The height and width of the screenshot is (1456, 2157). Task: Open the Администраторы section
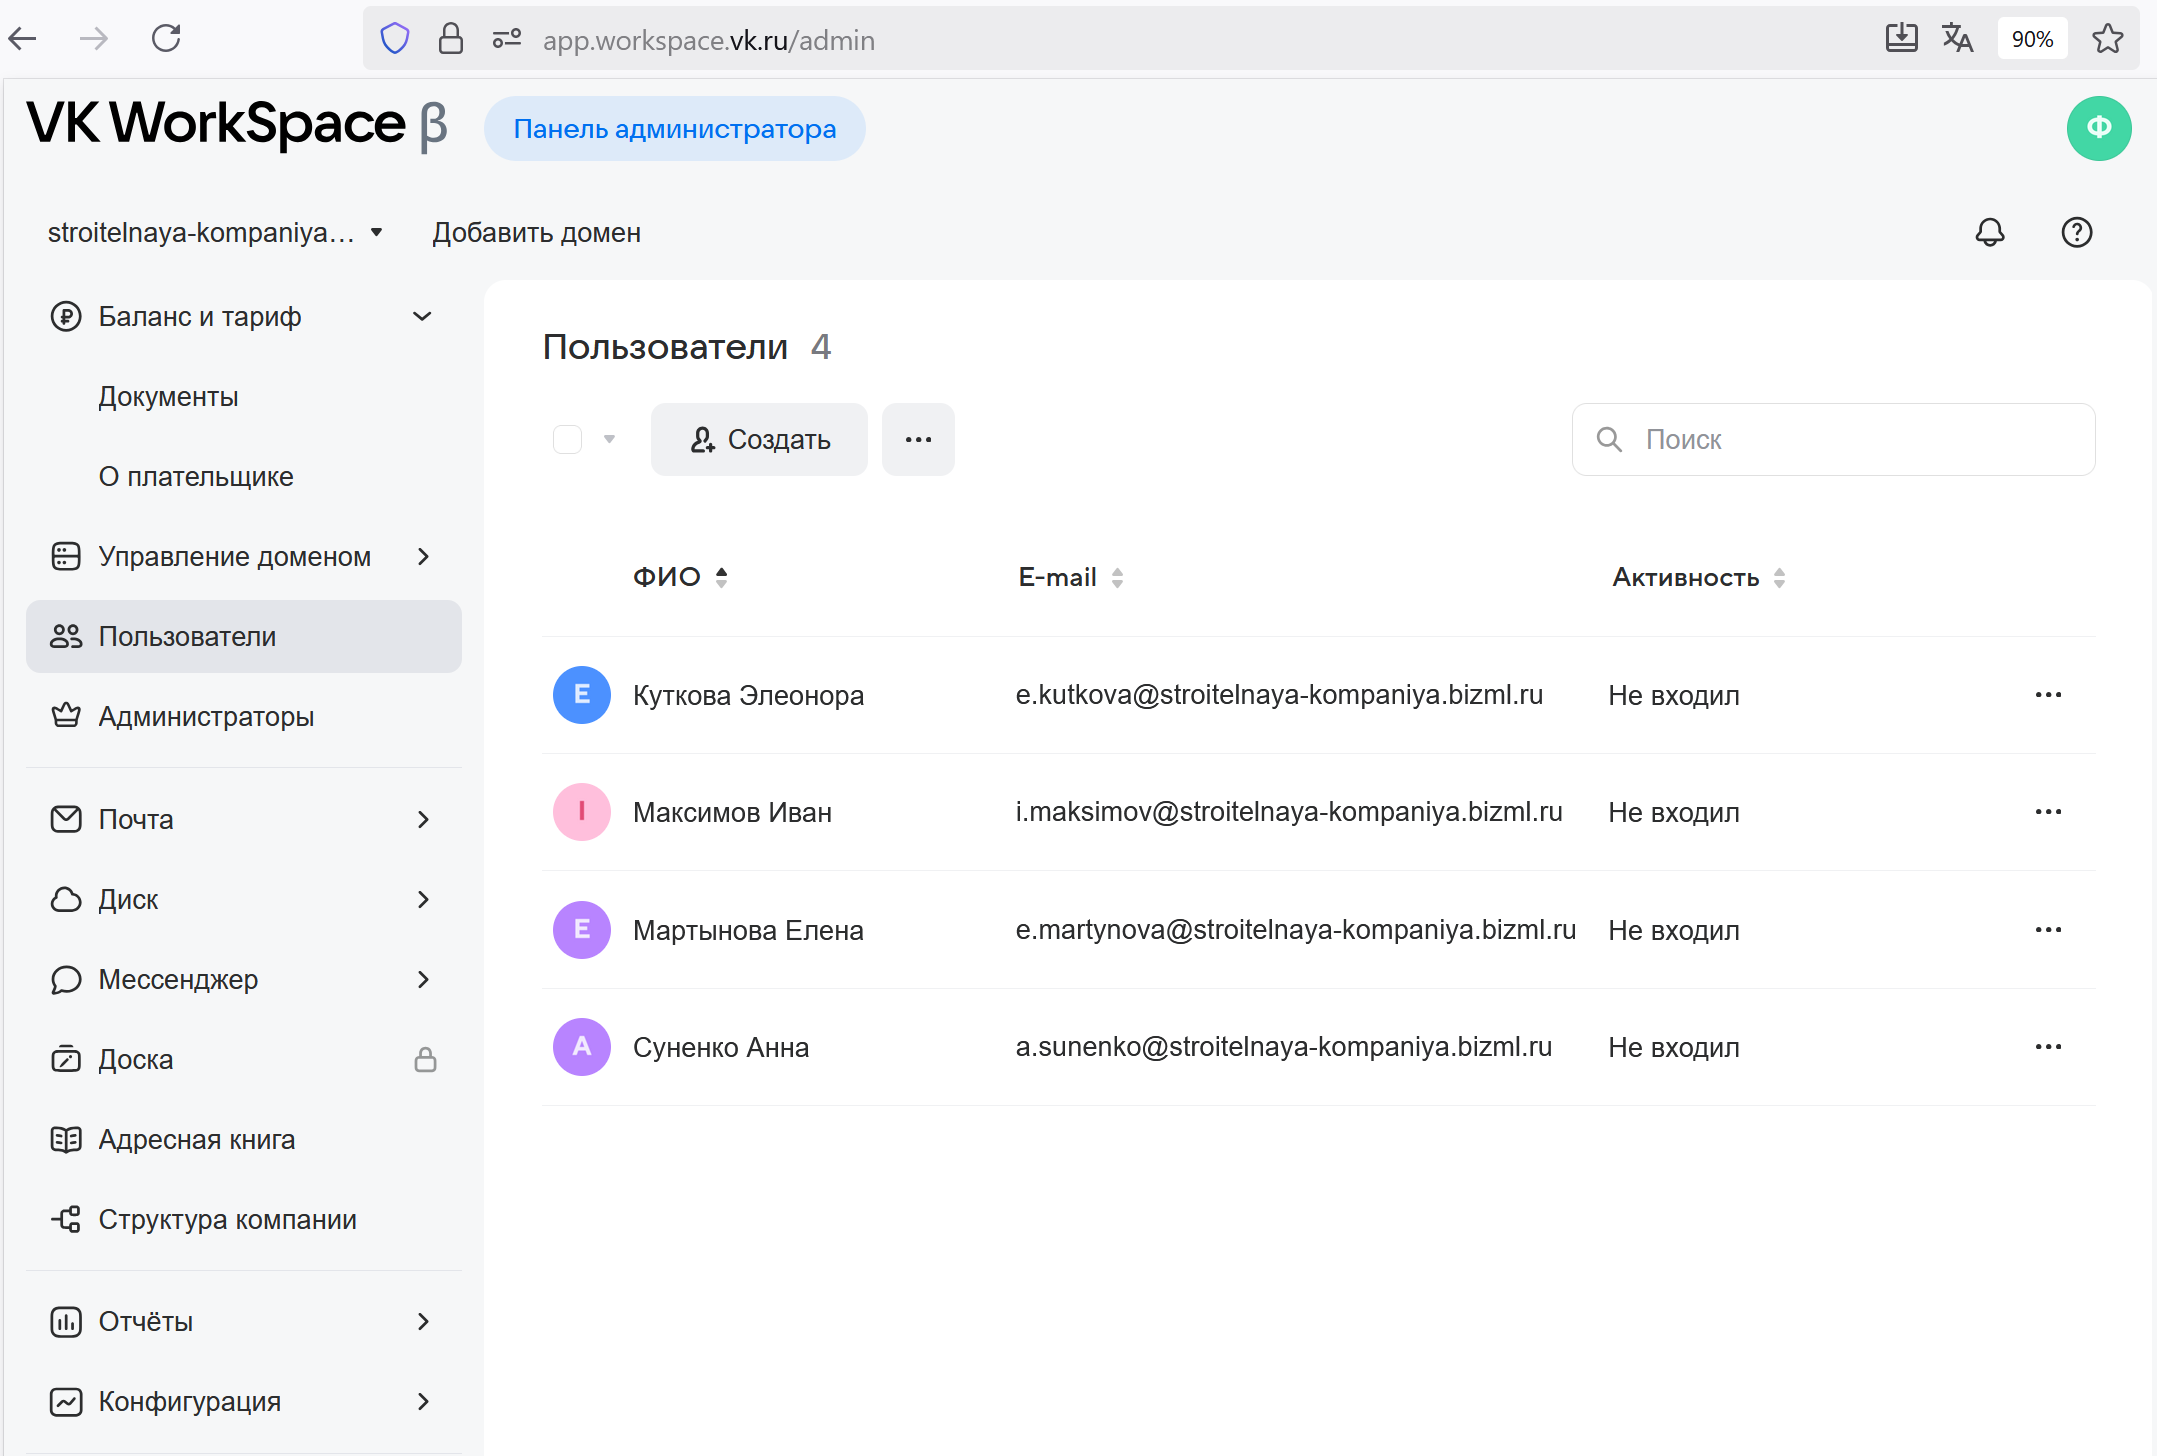tap(206, 716)
